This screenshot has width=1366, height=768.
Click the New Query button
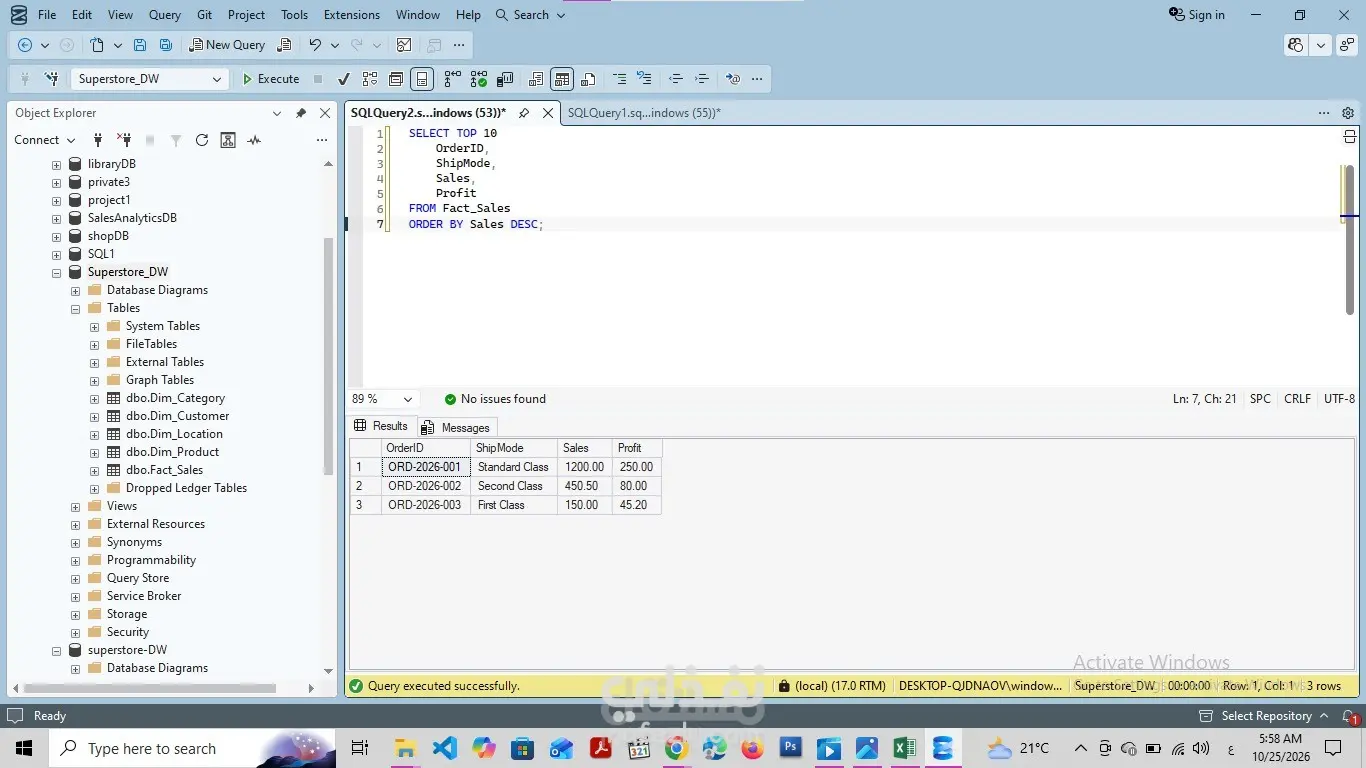pos(228,45)
